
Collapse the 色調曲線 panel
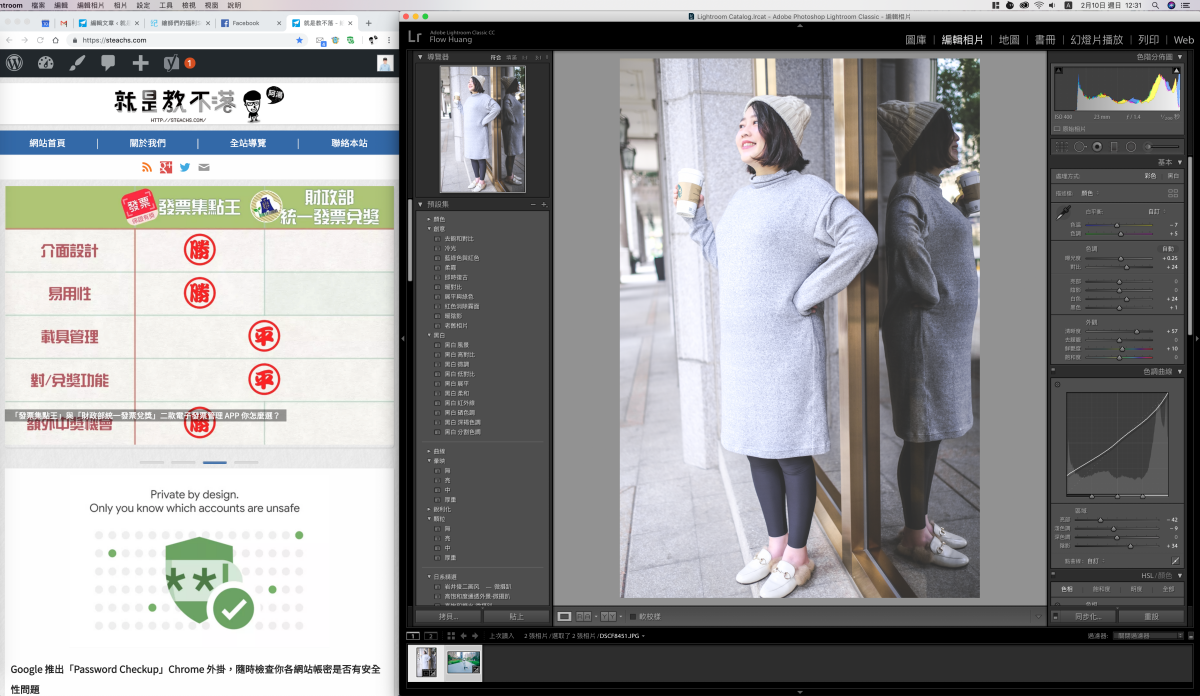[x=1179, y=371]
